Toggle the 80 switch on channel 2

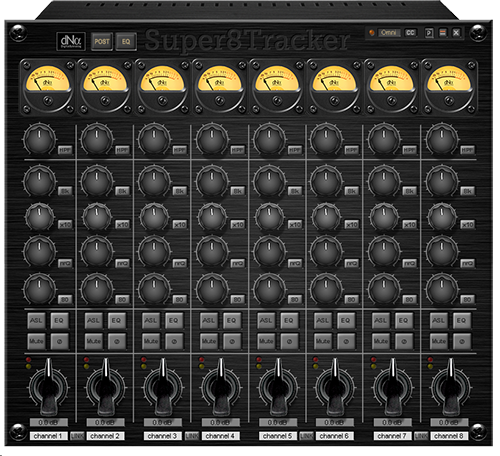point(122,300)
